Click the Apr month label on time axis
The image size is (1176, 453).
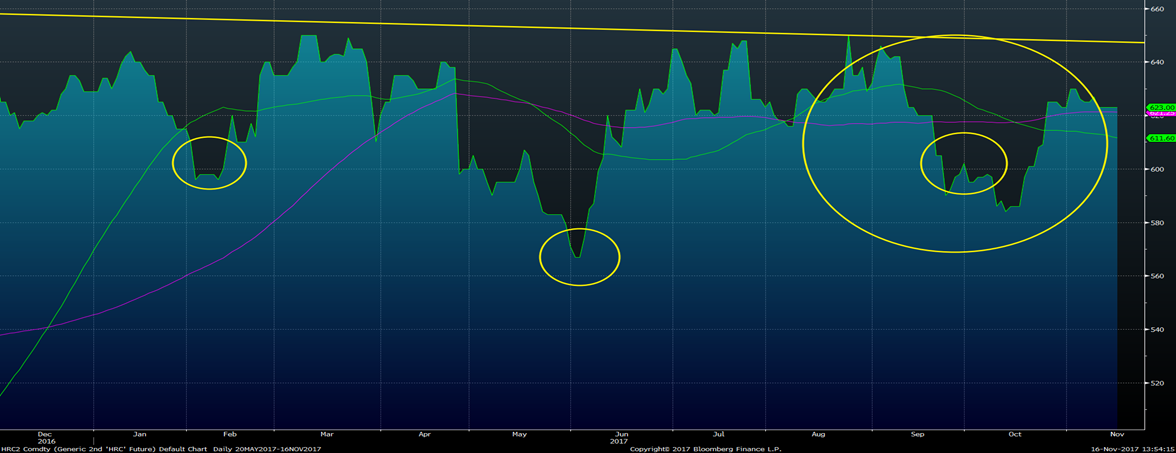click(x=424, y=435)
